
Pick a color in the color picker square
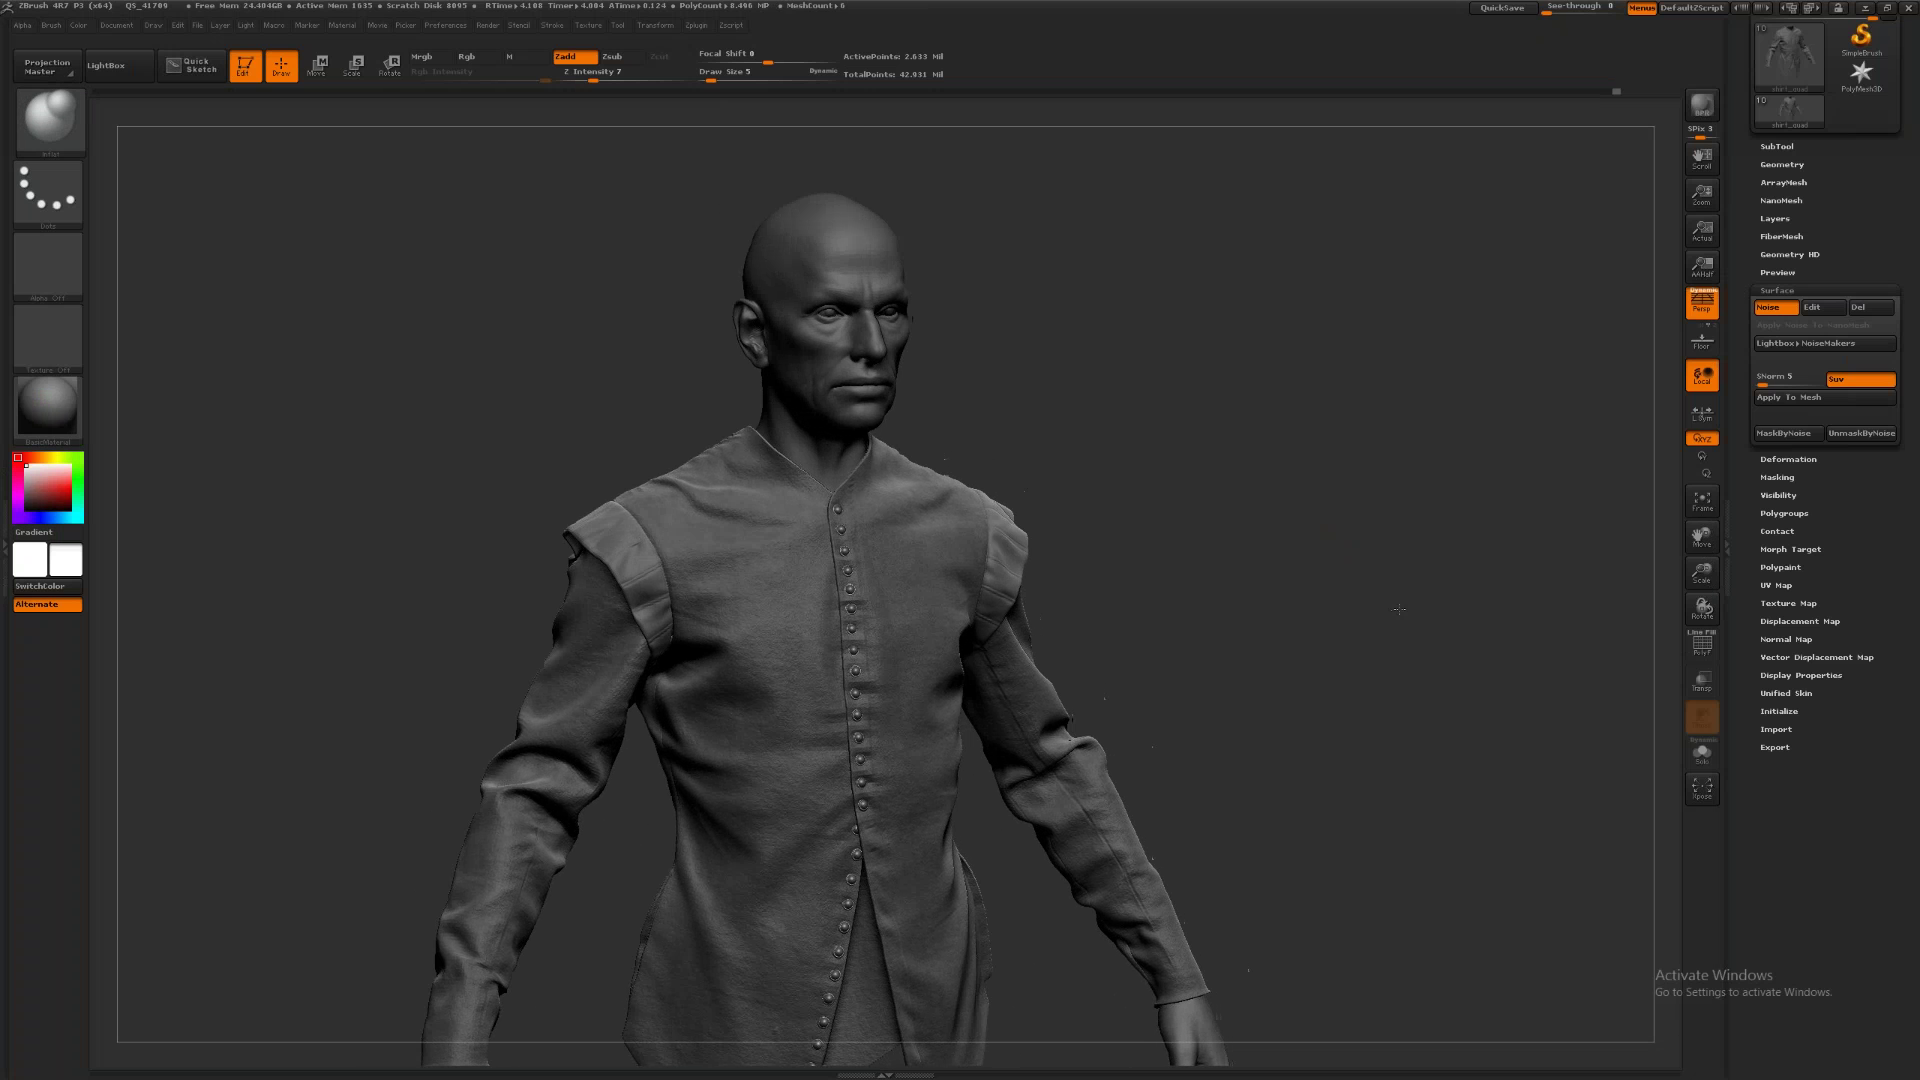pyautogui.click(x=48, y=488)
